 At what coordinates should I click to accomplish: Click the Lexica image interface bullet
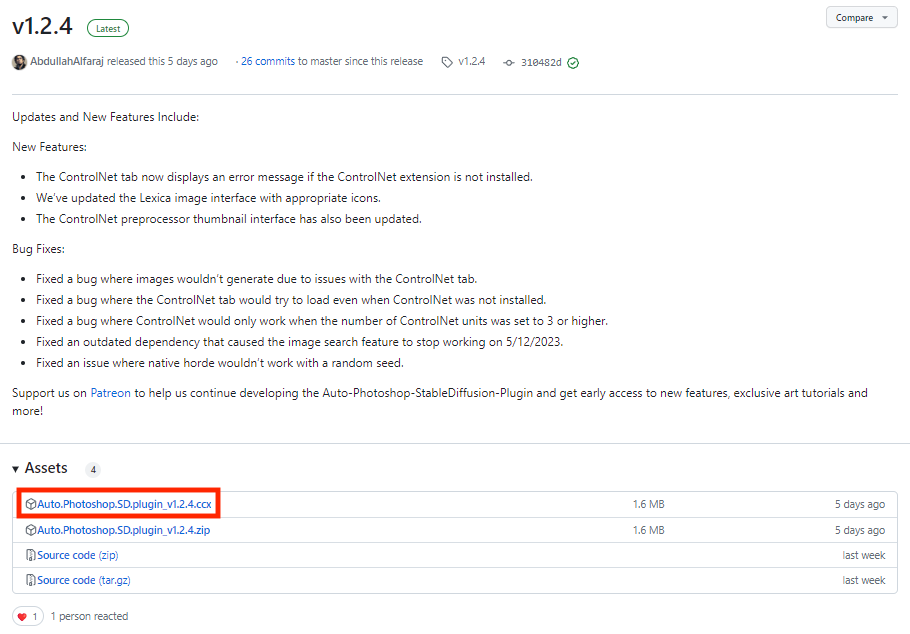[208, 198]
